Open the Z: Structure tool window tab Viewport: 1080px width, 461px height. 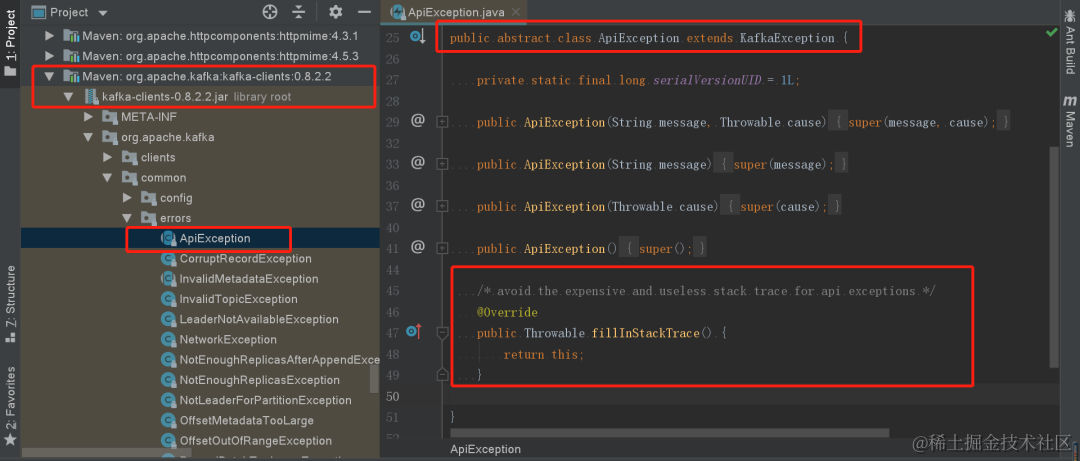(10, 304)
